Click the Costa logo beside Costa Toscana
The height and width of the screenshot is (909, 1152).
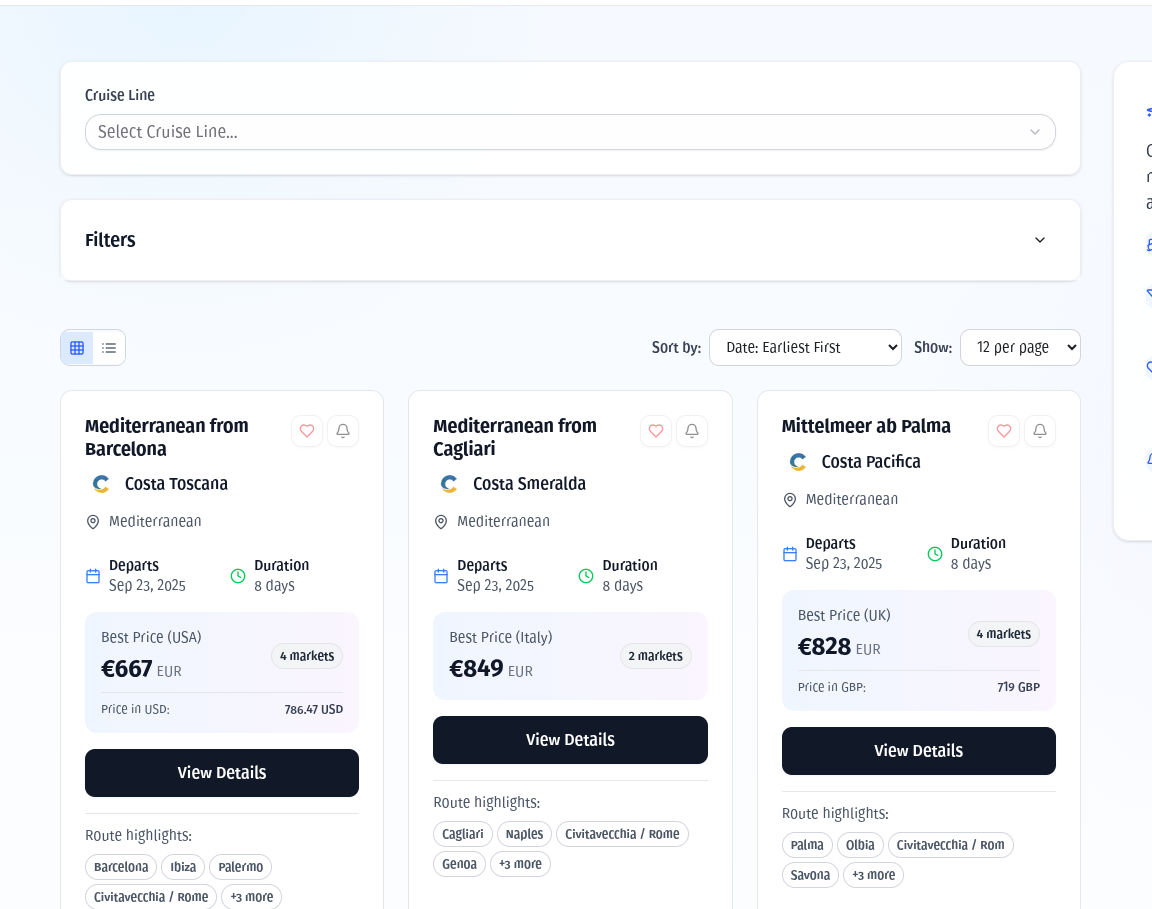[x=101, y=484]
